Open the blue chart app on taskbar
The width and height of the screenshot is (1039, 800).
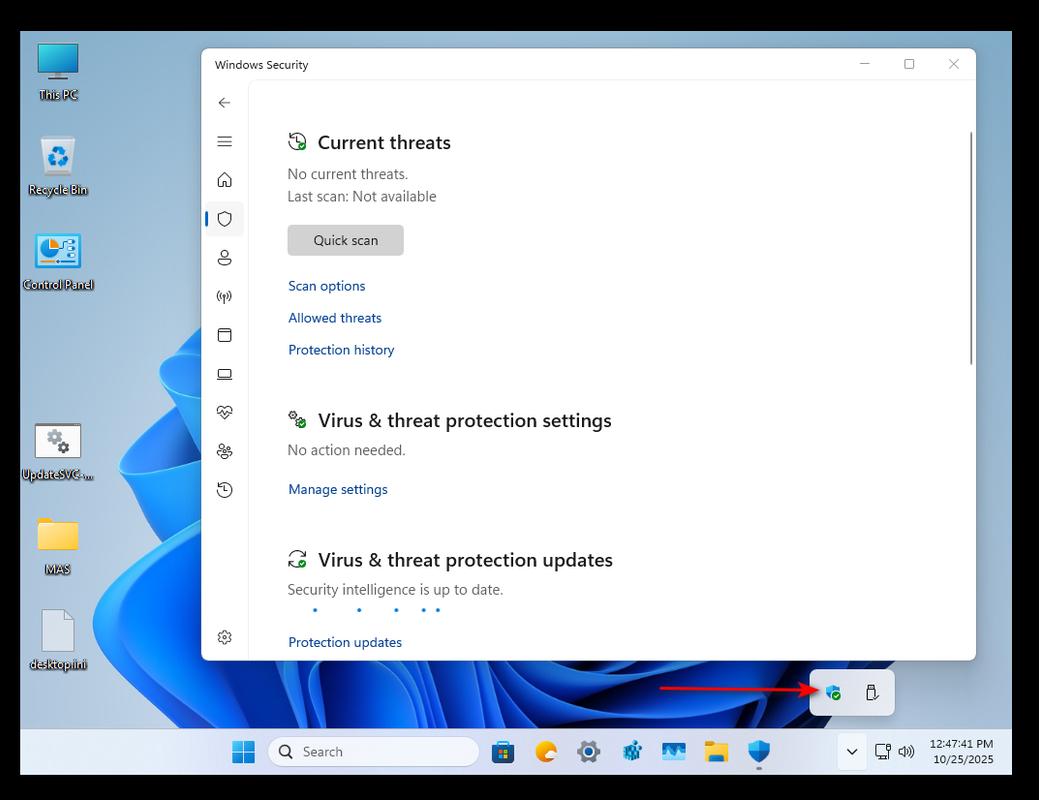pyautogui.click(x=674, y=752)
